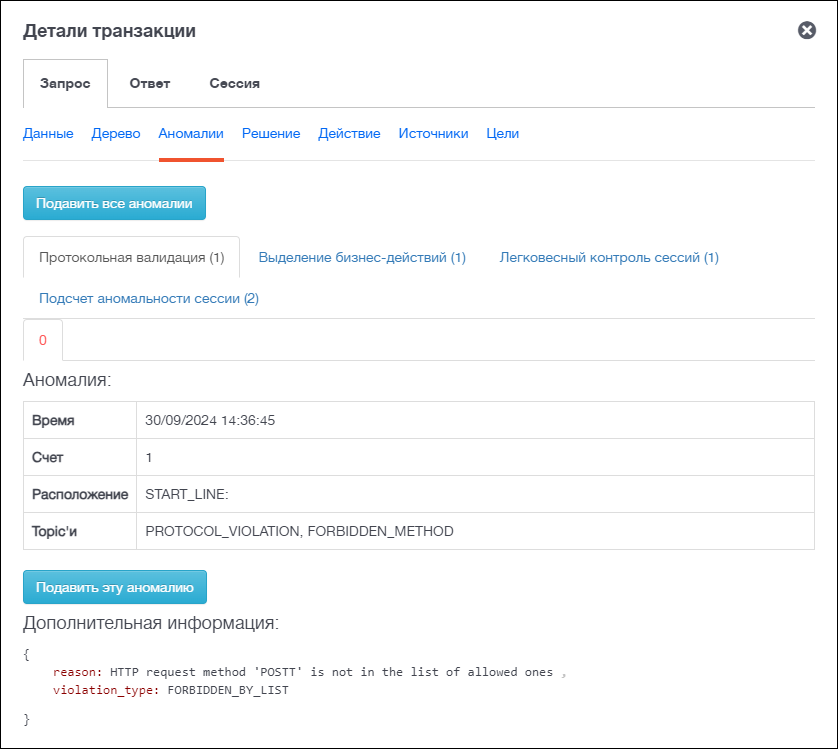
Task: Open the Цели sub-tab
Action: click(x=502, y=134)
